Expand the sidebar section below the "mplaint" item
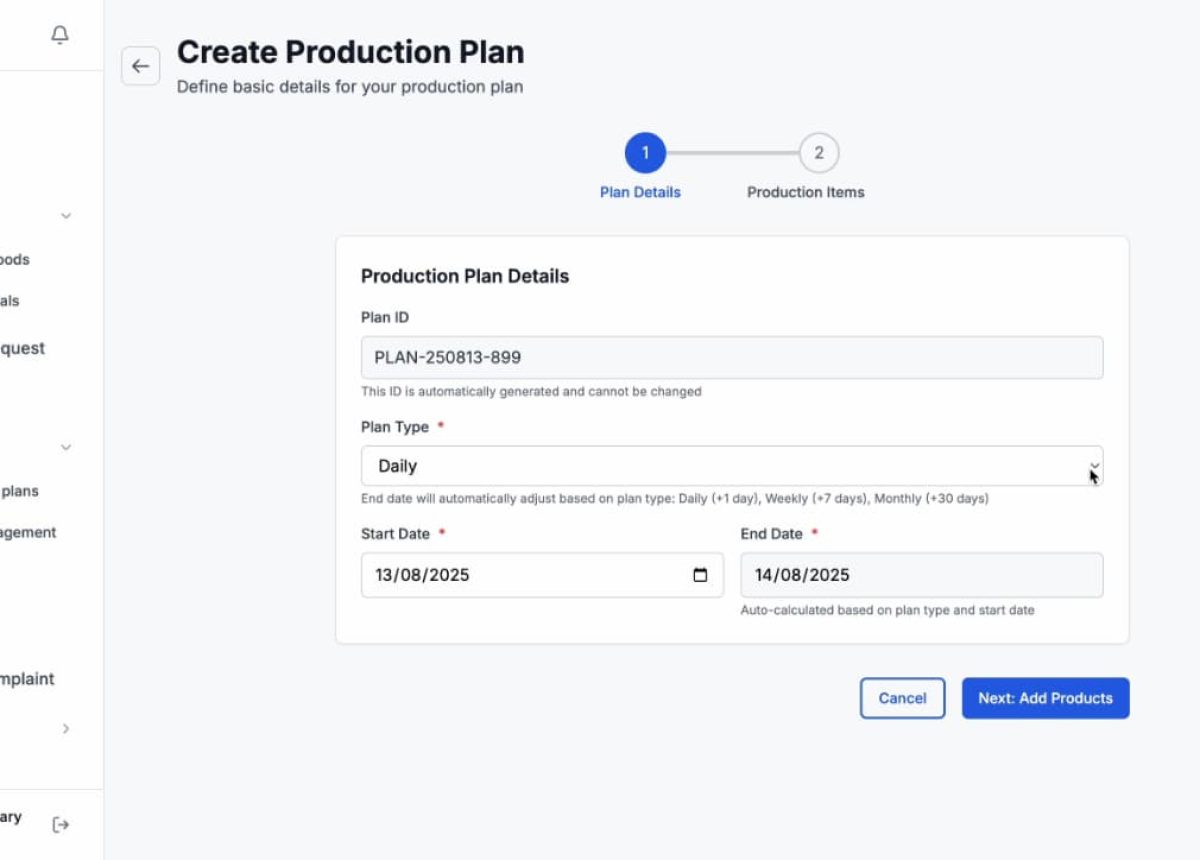The width and height of the screenshot is (1200, 860). [x=66, y=729]
